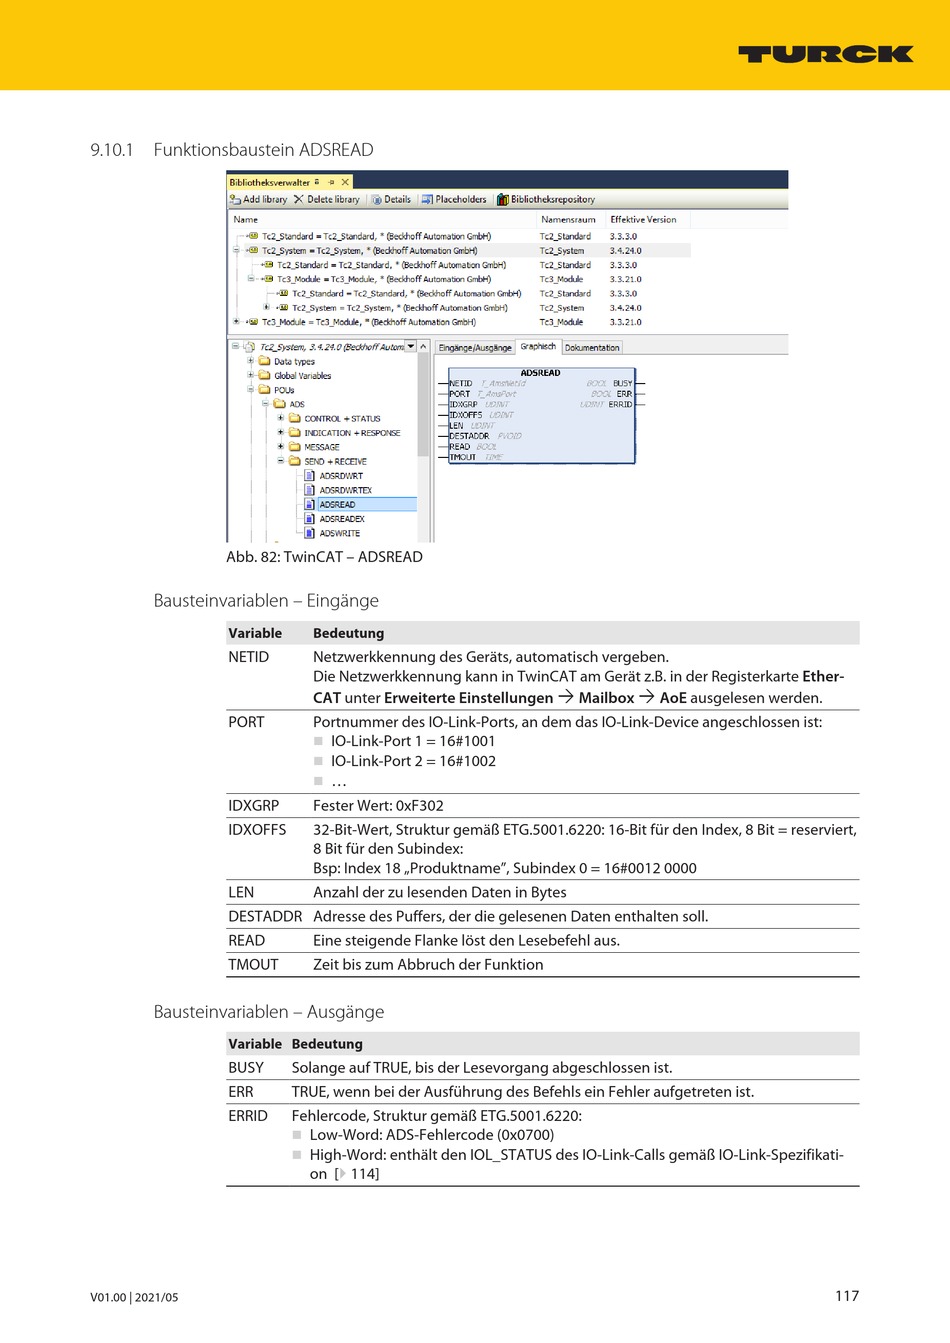Image resolution: width=950 pixels, height=1343 pixels.
Task: Follow the page 114 cross-reference link
Action: point(357,1174)
